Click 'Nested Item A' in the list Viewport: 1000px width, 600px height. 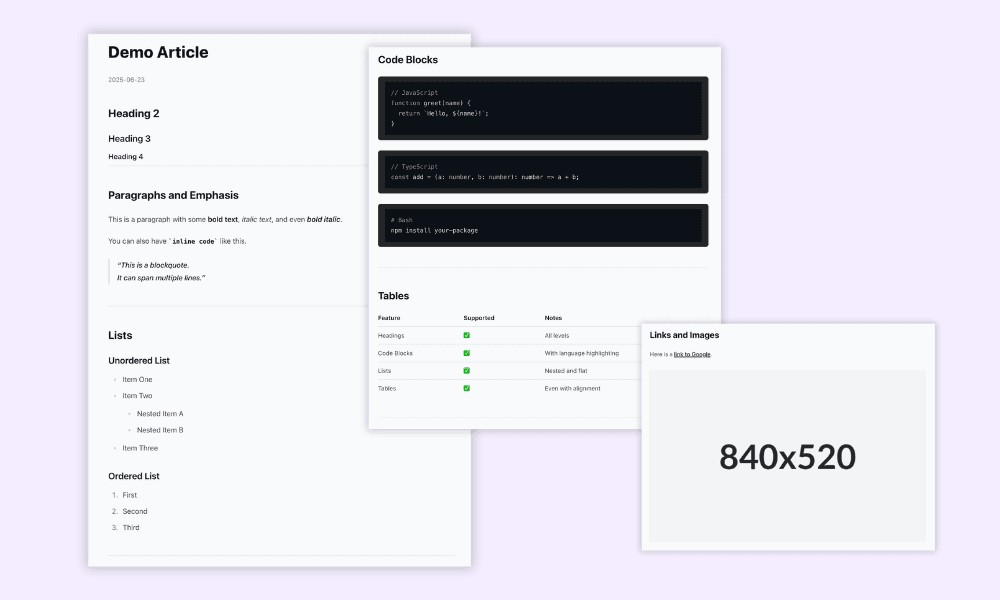160,414
